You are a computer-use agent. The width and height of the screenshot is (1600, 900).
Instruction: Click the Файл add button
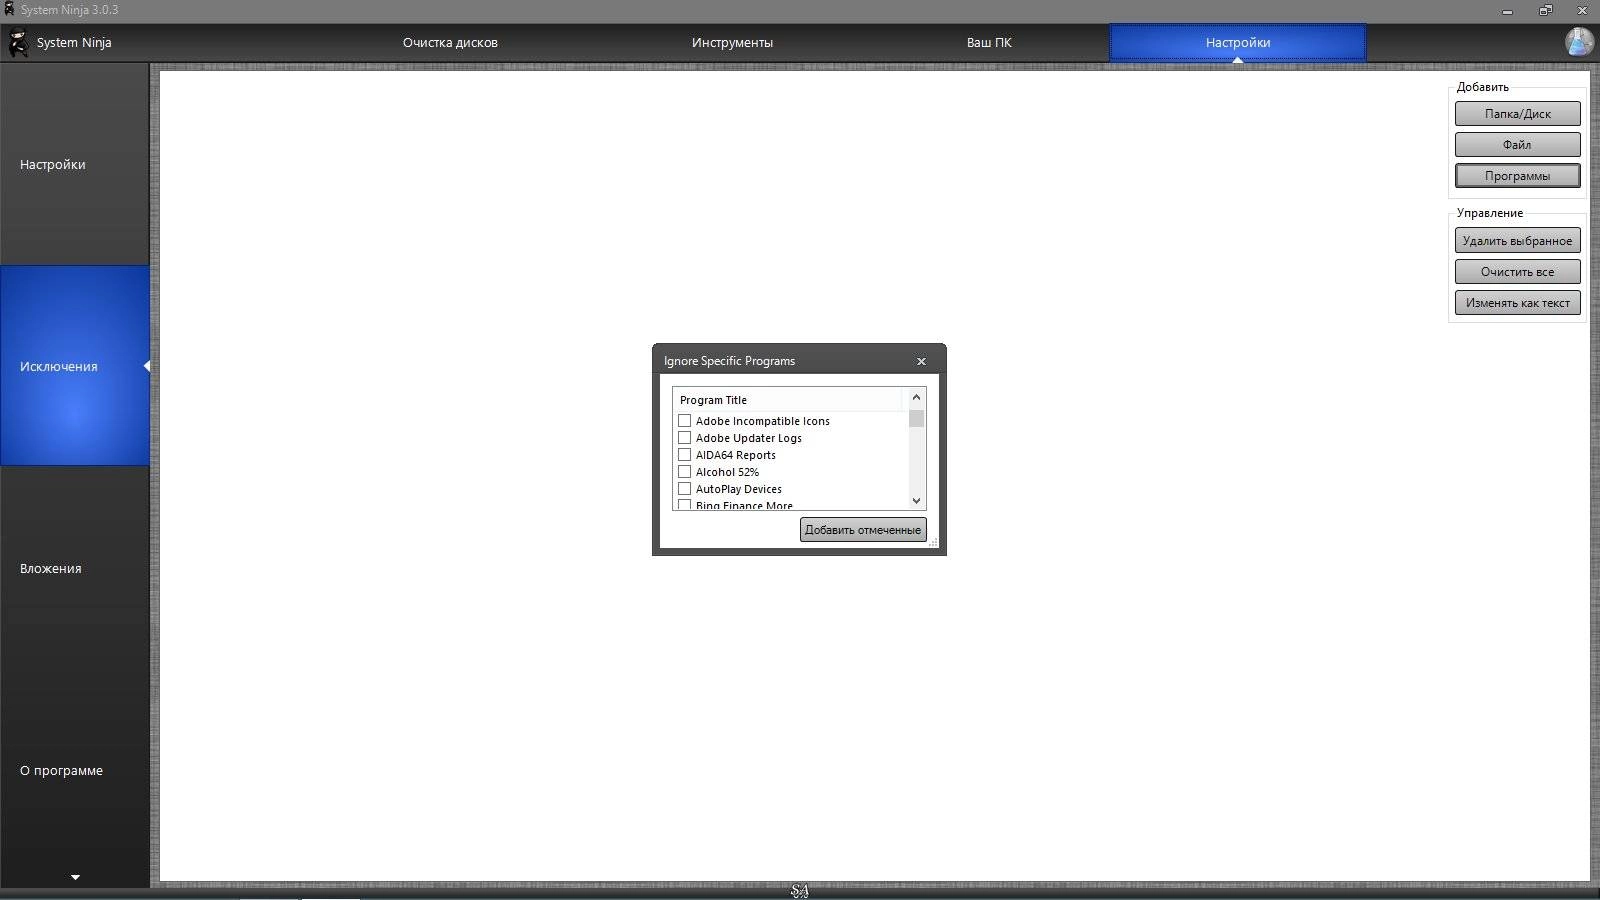[1517, 145]
